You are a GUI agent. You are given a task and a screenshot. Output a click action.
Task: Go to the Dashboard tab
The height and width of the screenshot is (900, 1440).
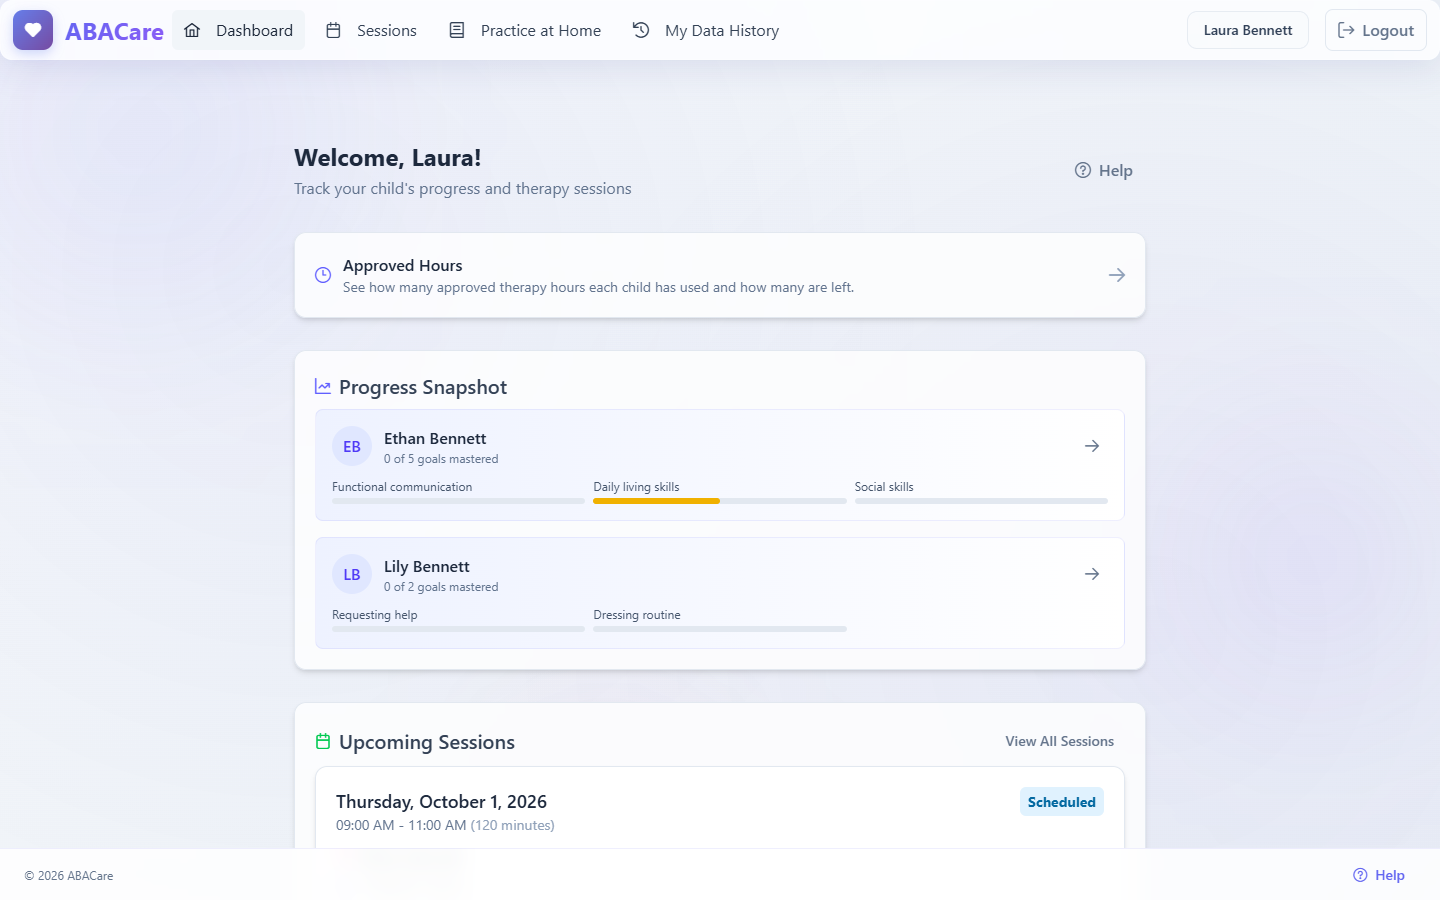[239, 30]
